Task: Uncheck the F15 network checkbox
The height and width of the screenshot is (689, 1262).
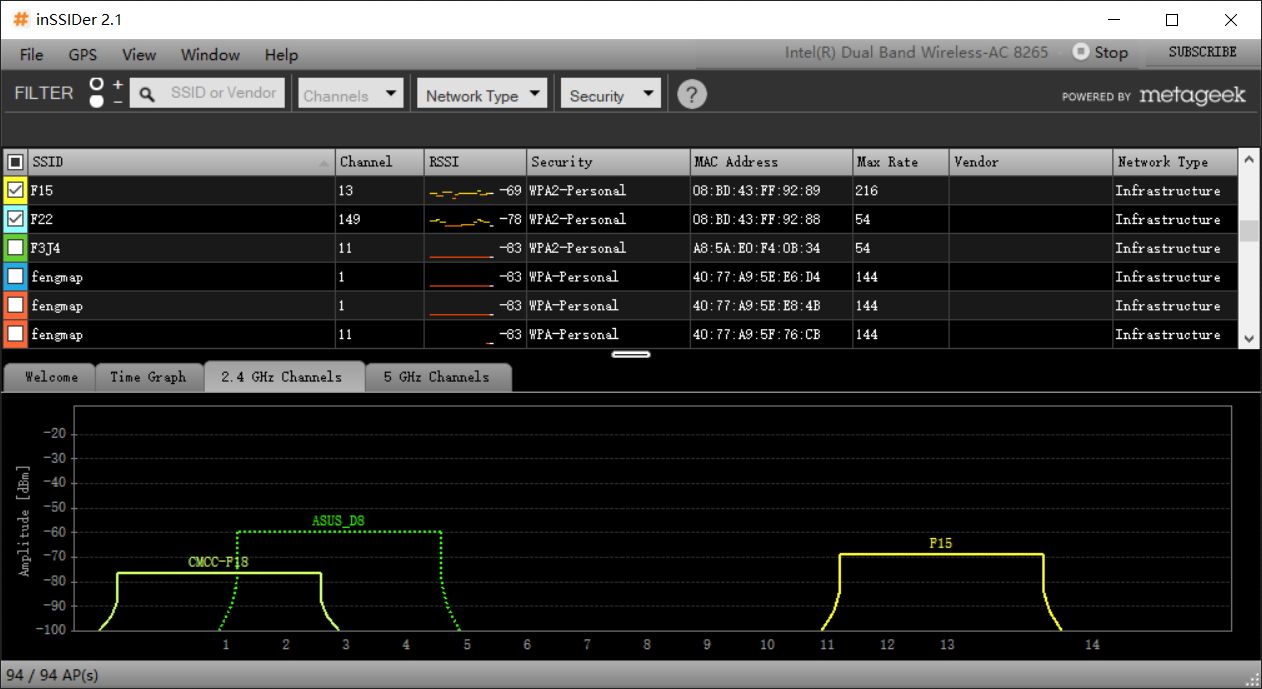Action: point(15,190)
